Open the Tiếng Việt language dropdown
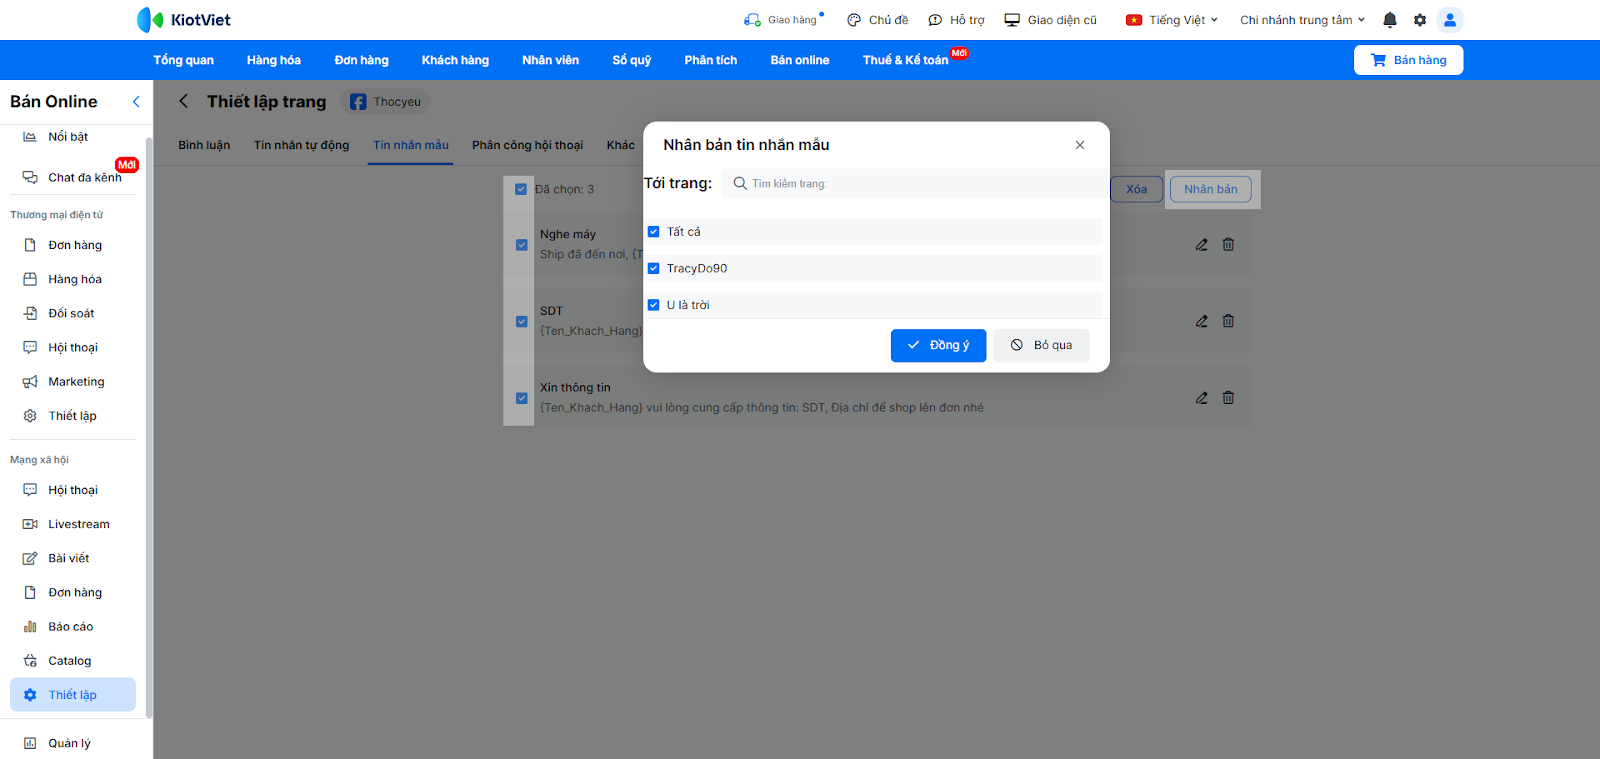 1172,20
